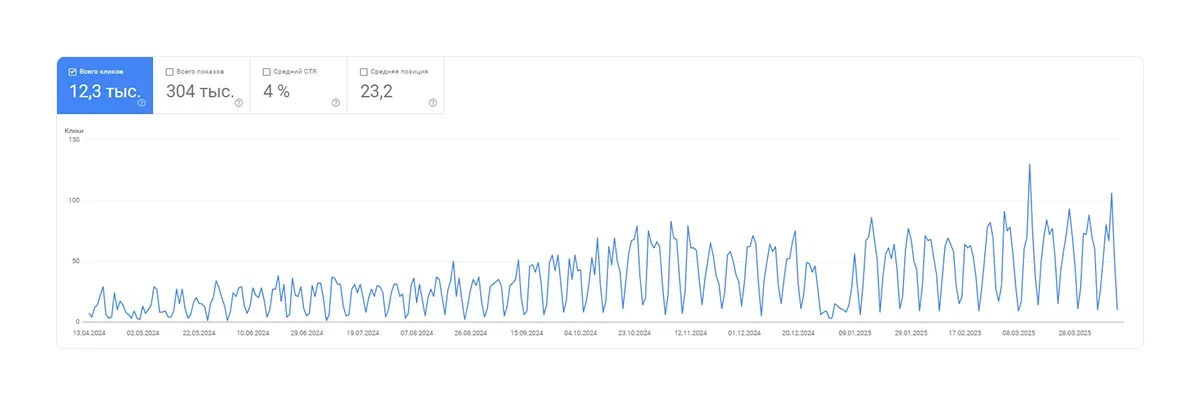Click the 15.09.2024 date label
Image resolution: width=1200 pixels, height=405 pixels.
click(x=525, y=332)
